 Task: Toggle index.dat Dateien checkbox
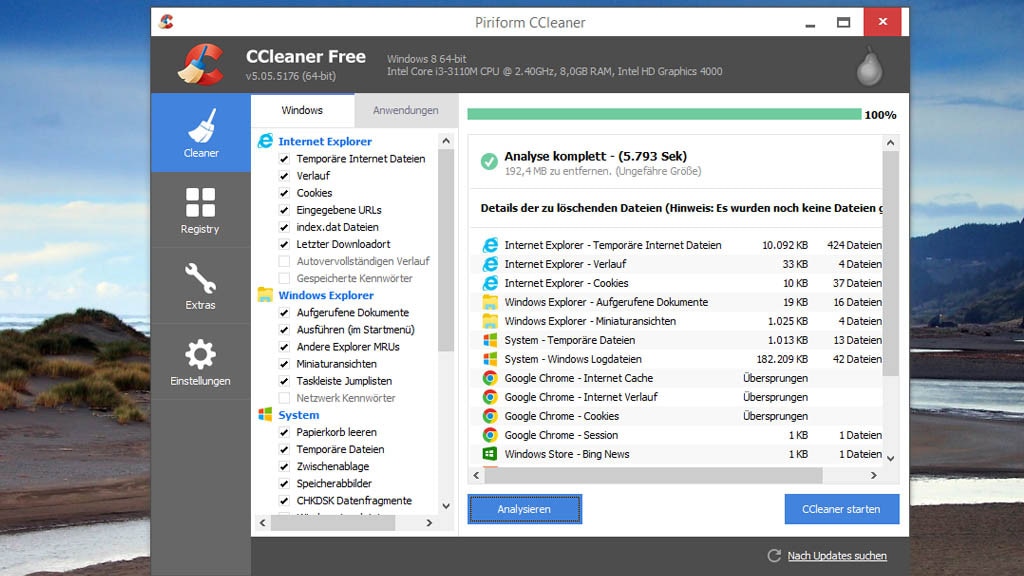coord(284,227)
